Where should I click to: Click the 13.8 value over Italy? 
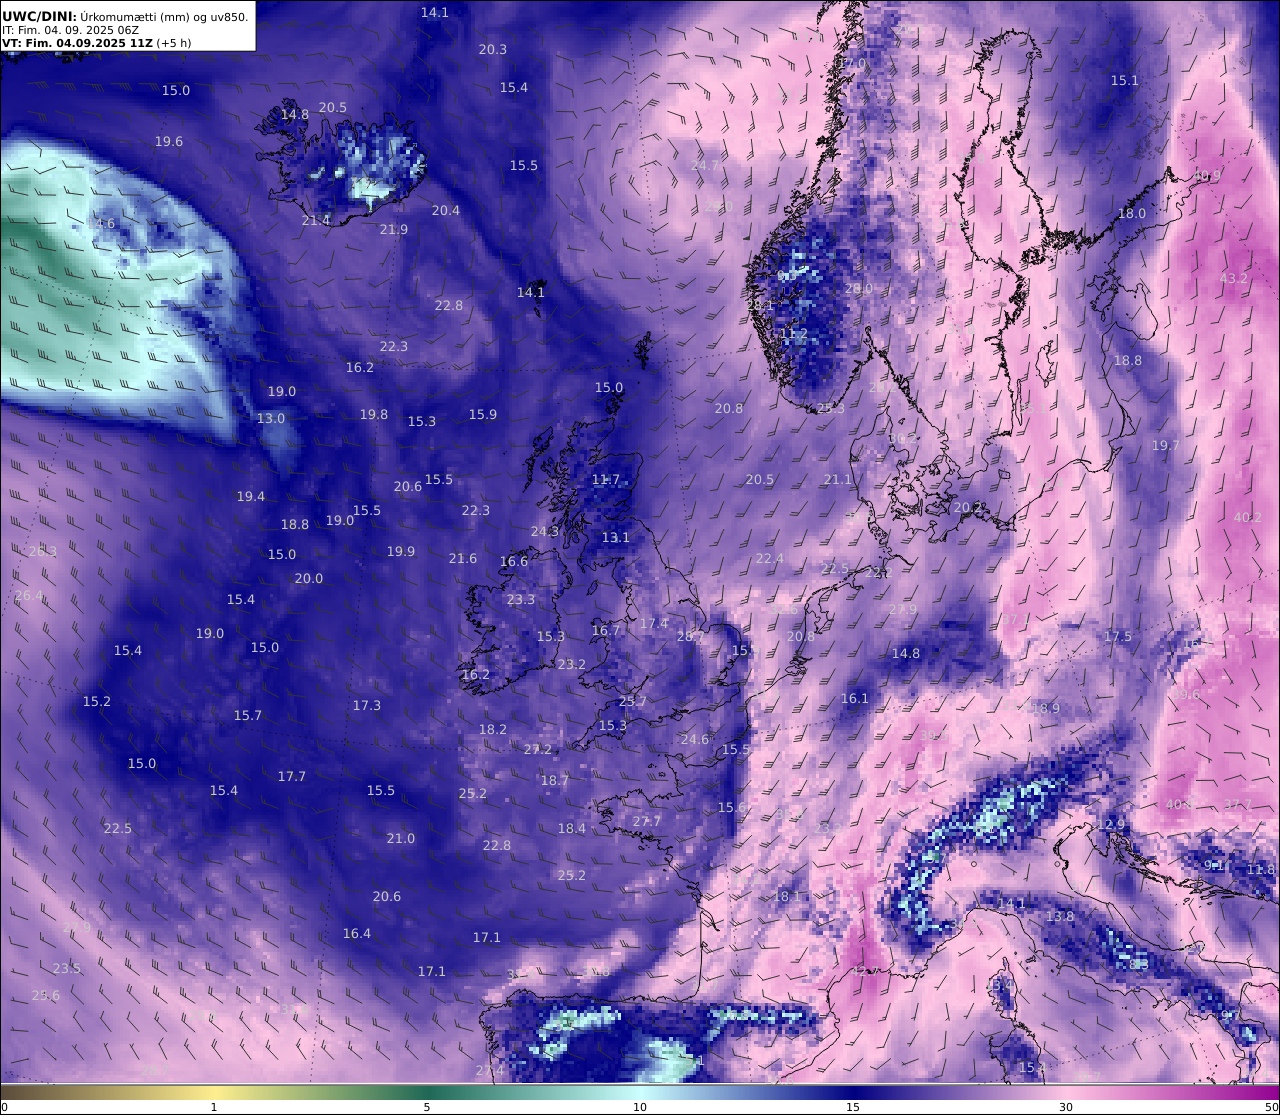[x=1060, y=916]
